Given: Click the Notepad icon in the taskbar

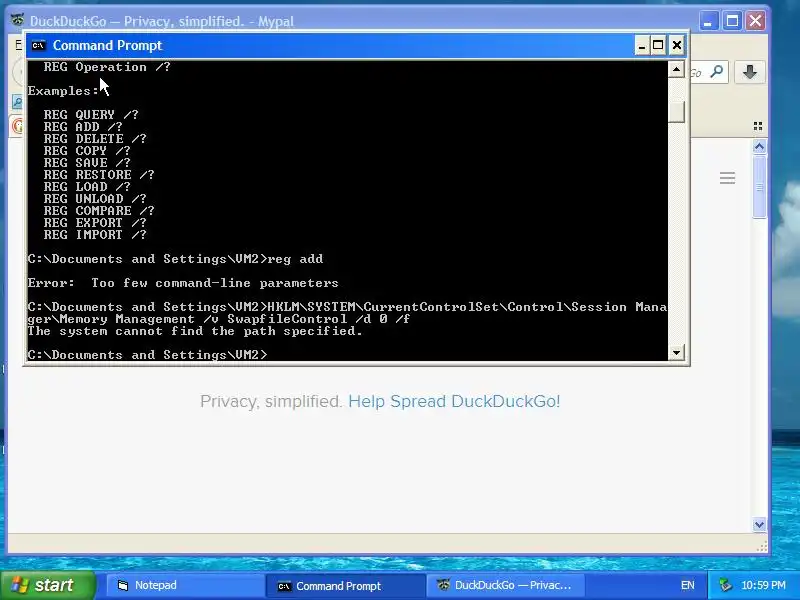Looking at the screenshot, I should pyautogui.click(x=122, y=585).
